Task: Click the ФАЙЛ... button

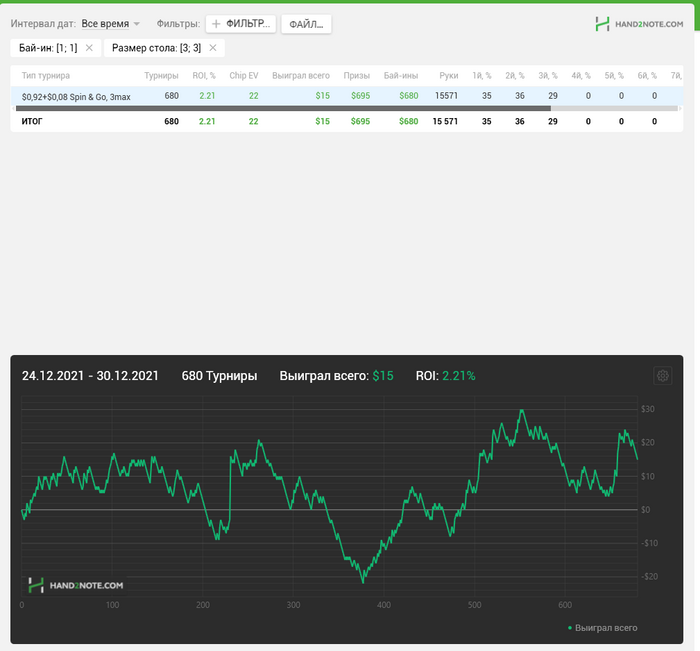Action: (x=306, y=24)
